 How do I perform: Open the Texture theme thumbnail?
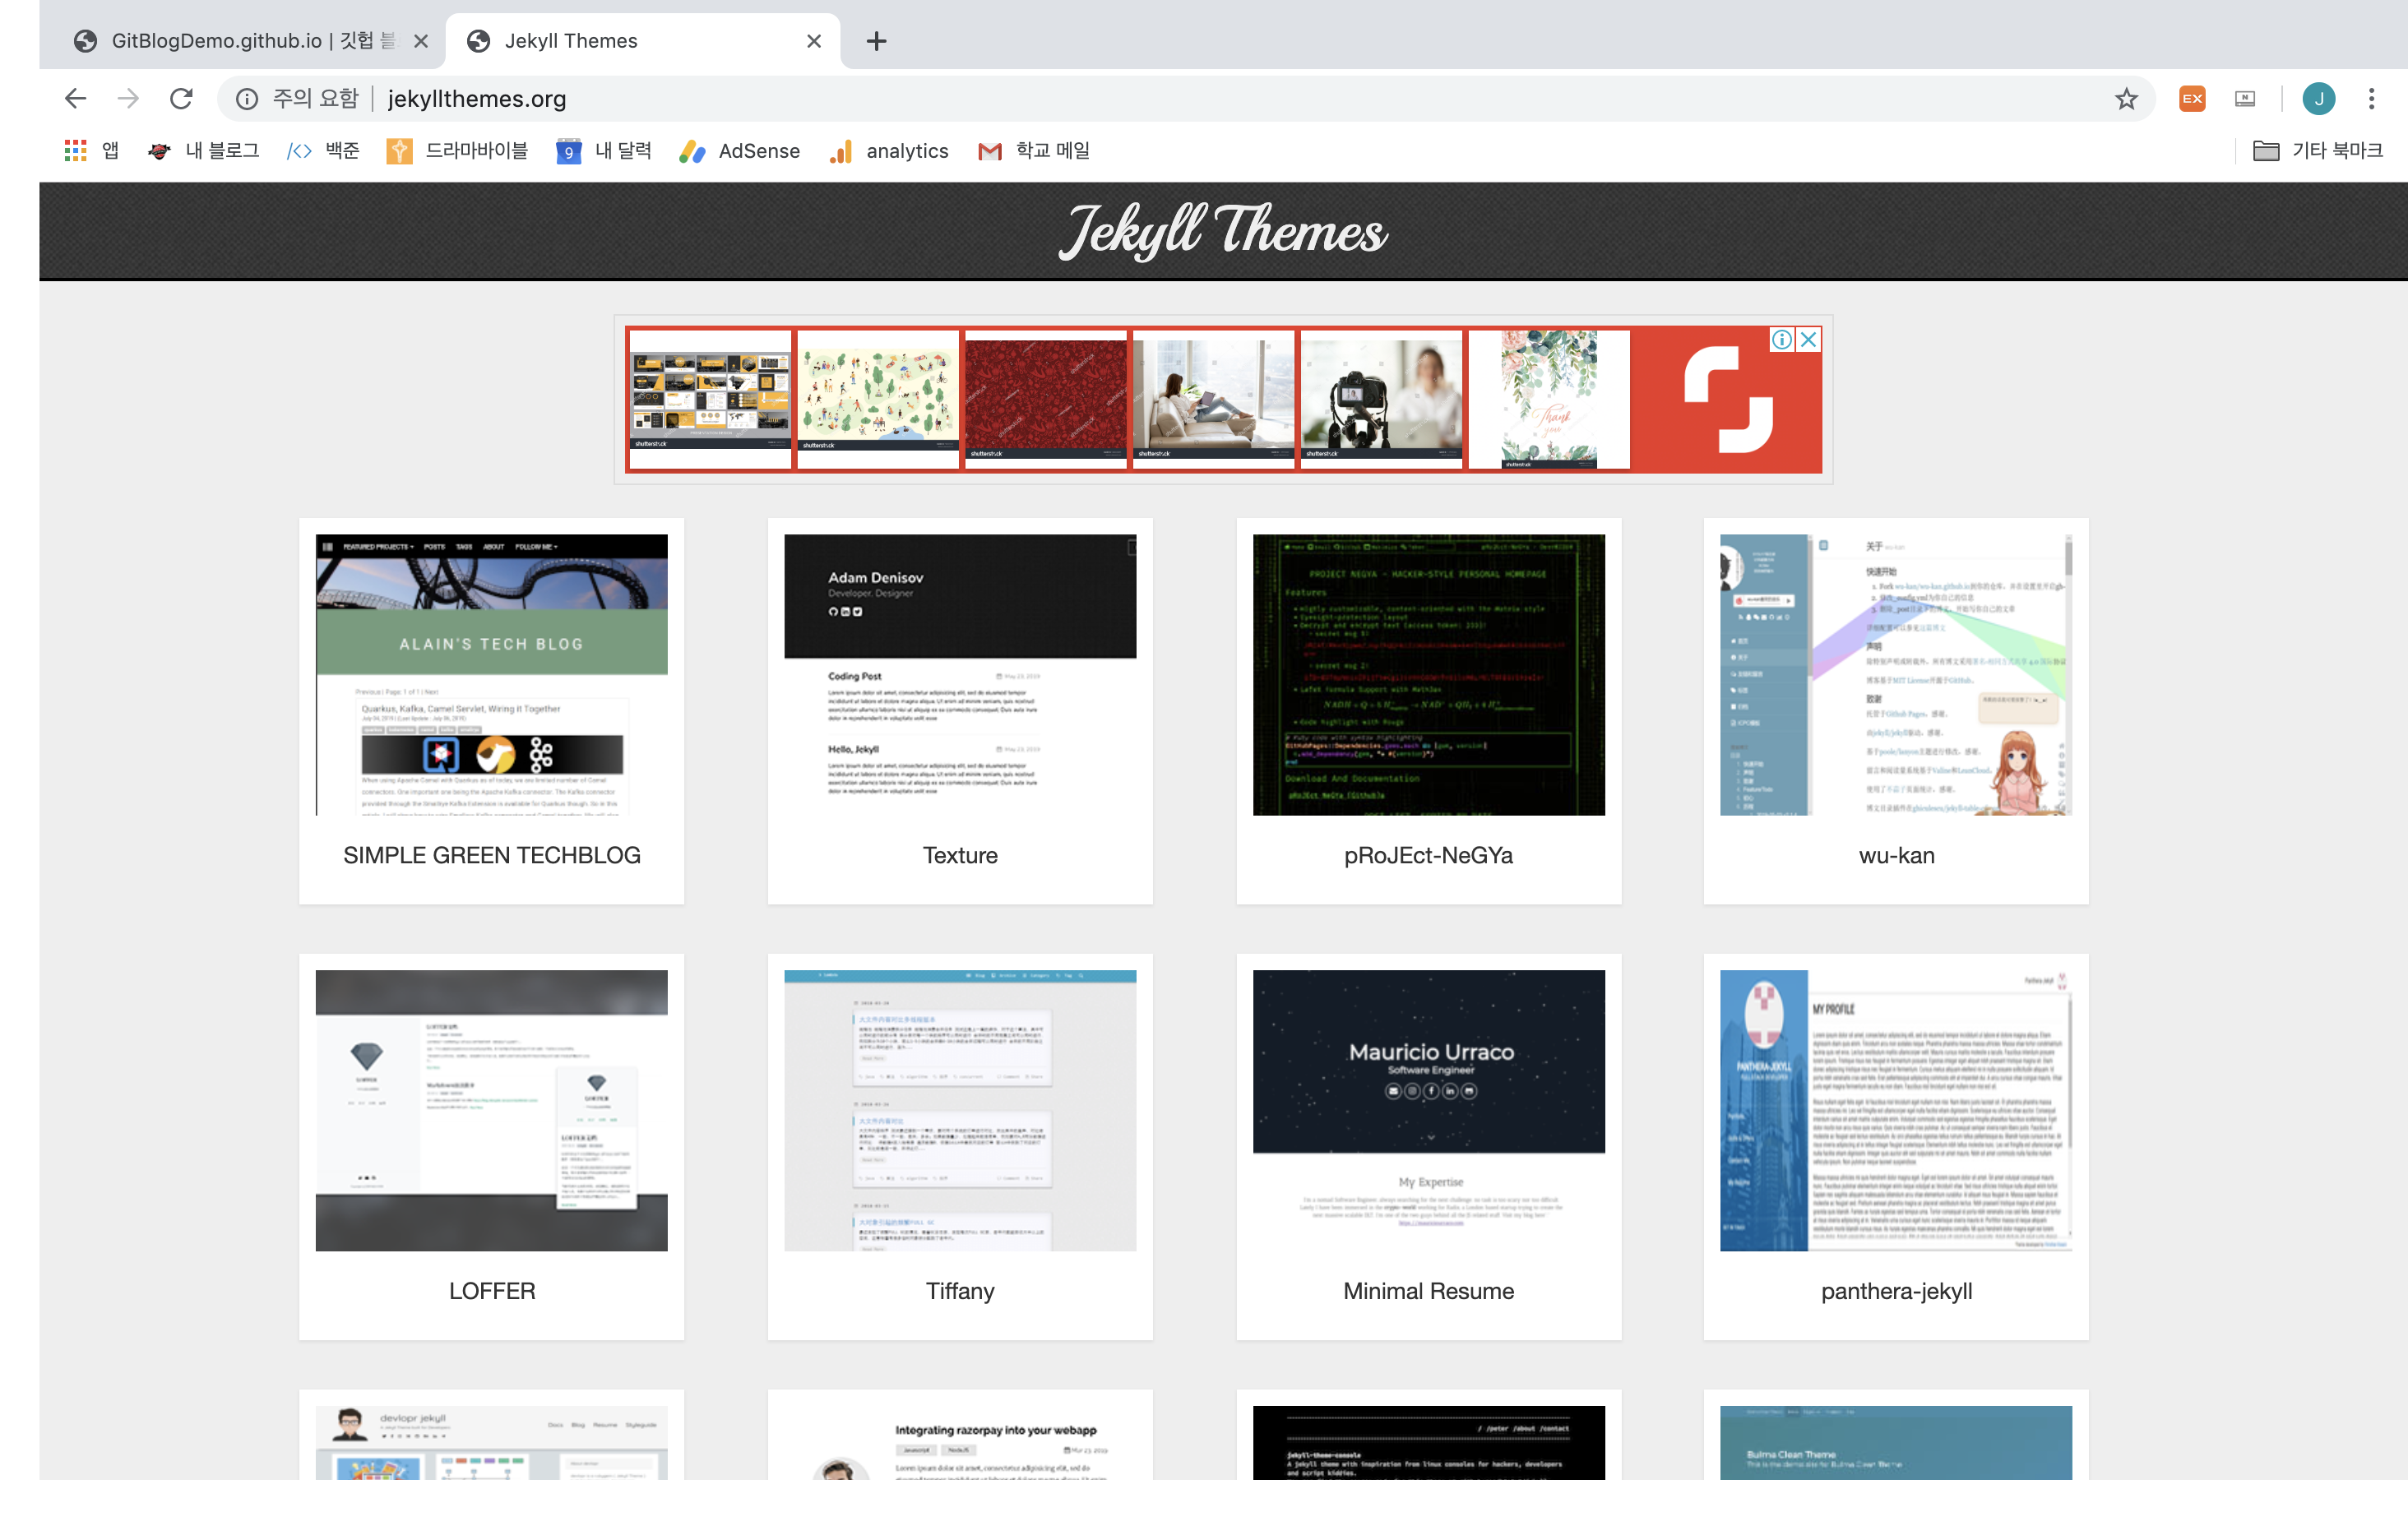point(960,674)
